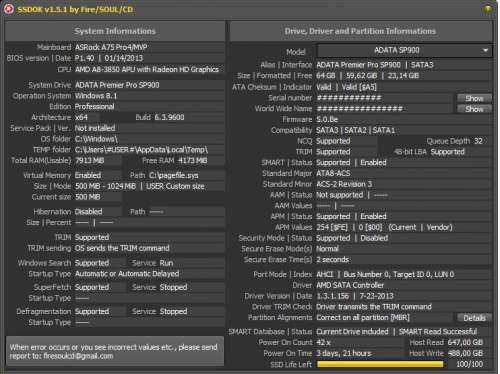Click formatted size 59,62 GB
Image resolution: width=500 pixels, height=374 pixels.
click(361, 76)
